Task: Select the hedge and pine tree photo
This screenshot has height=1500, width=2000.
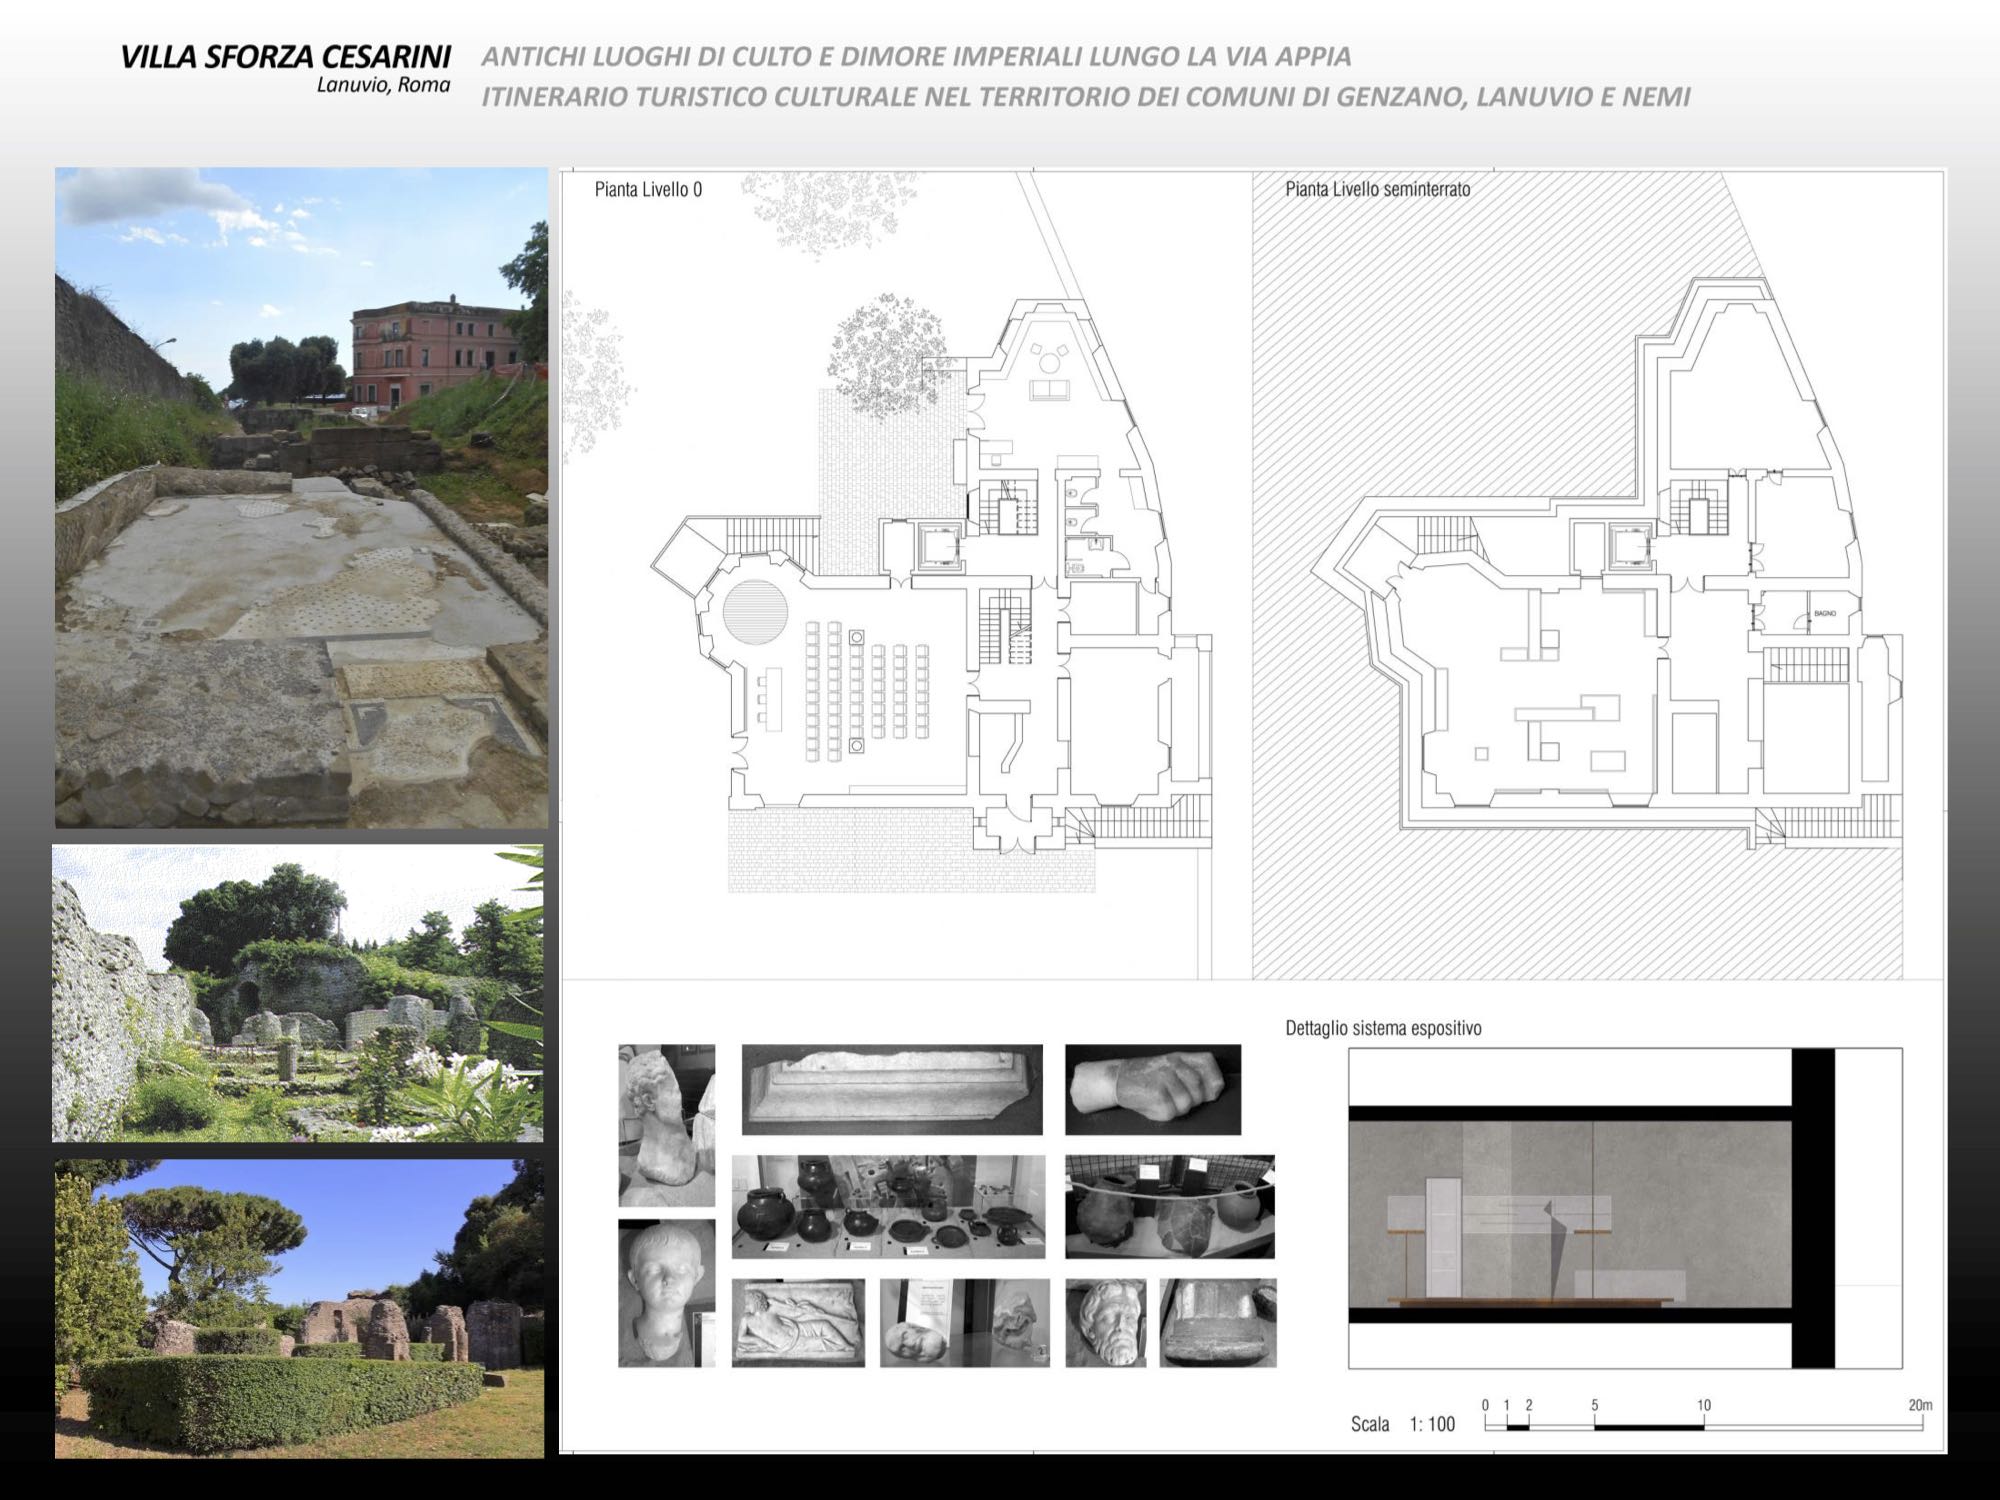Action: pos(299,1308)
